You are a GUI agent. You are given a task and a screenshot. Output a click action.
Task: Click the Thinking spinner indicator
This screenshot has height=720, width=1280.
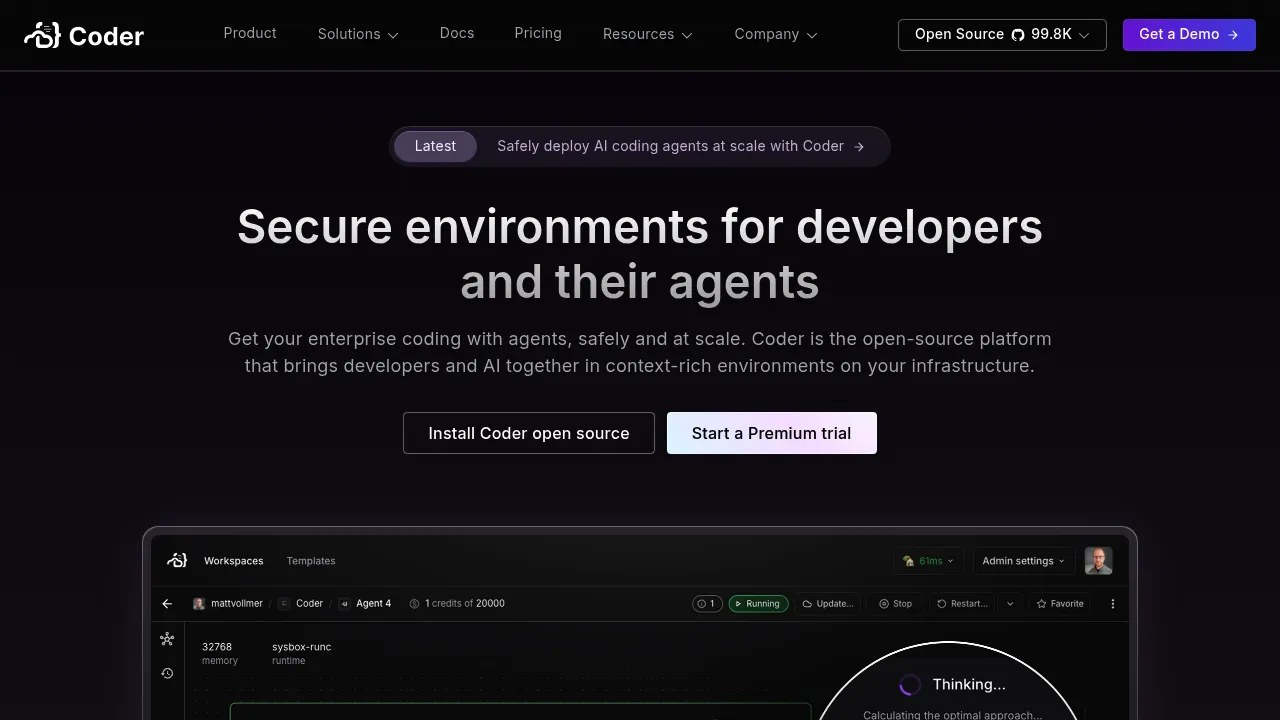click(910, 685)
